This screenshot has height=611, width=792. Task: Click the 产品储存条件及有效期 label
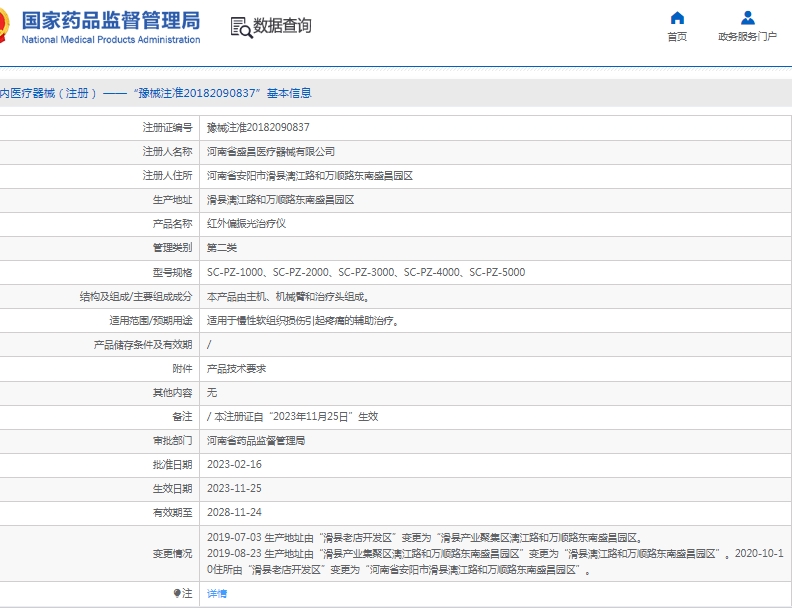pos(143,344)
